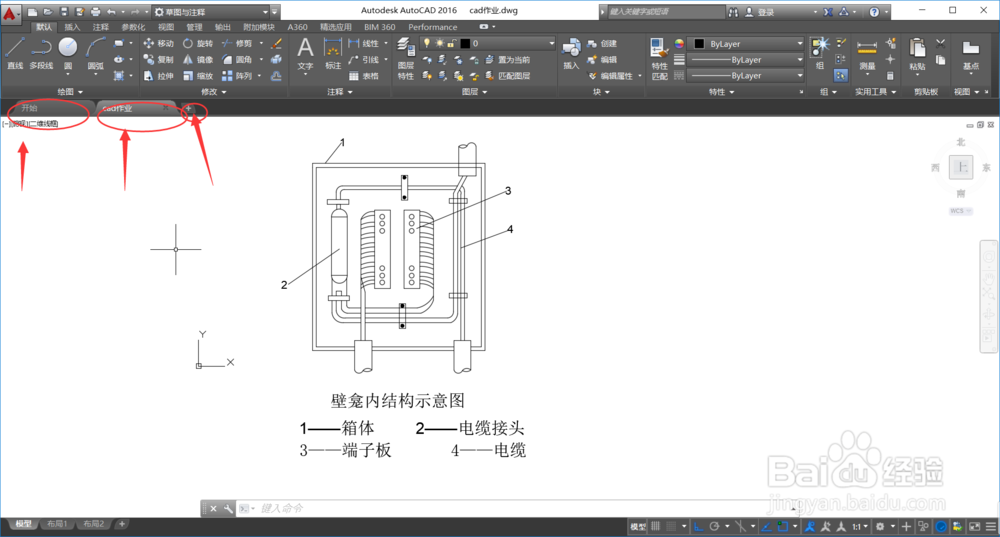Toggle Ortho mode in status bar
This screenshot has height=537, width=1000.
click(x=698, y=526)
